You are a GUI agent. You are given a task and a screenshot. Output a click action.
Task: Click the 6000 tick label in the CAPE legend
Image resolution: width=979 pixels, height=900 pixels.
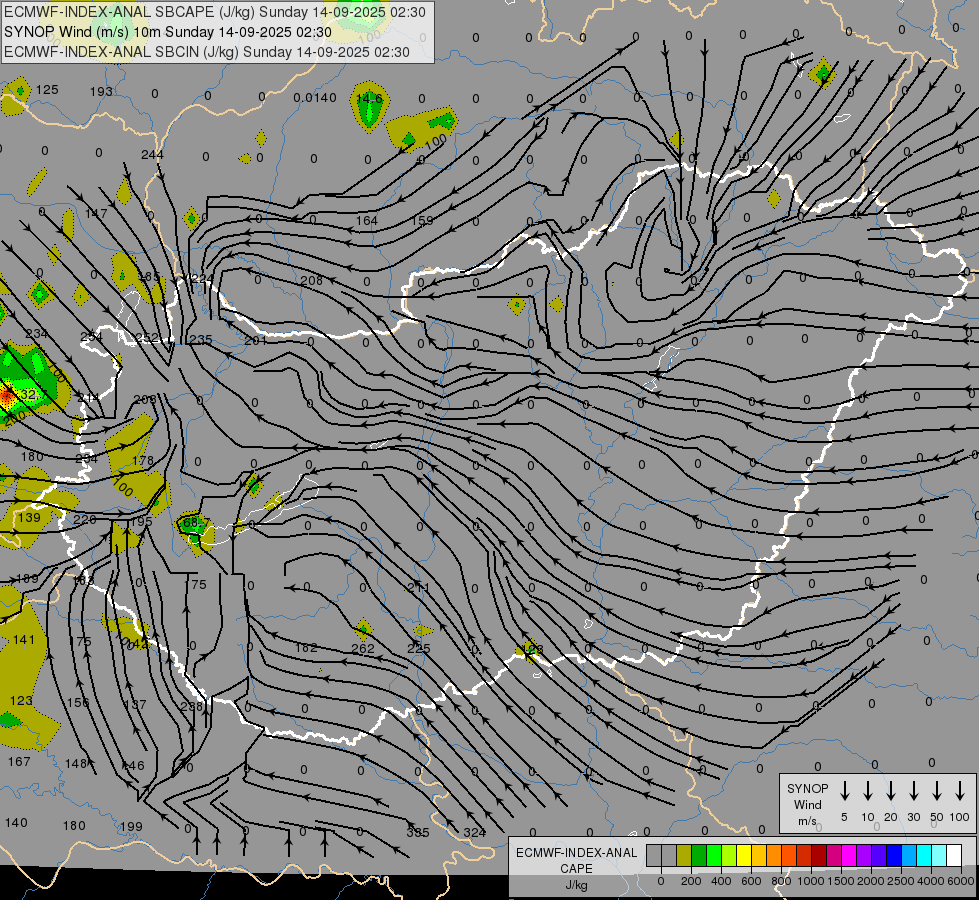(961, 881)
